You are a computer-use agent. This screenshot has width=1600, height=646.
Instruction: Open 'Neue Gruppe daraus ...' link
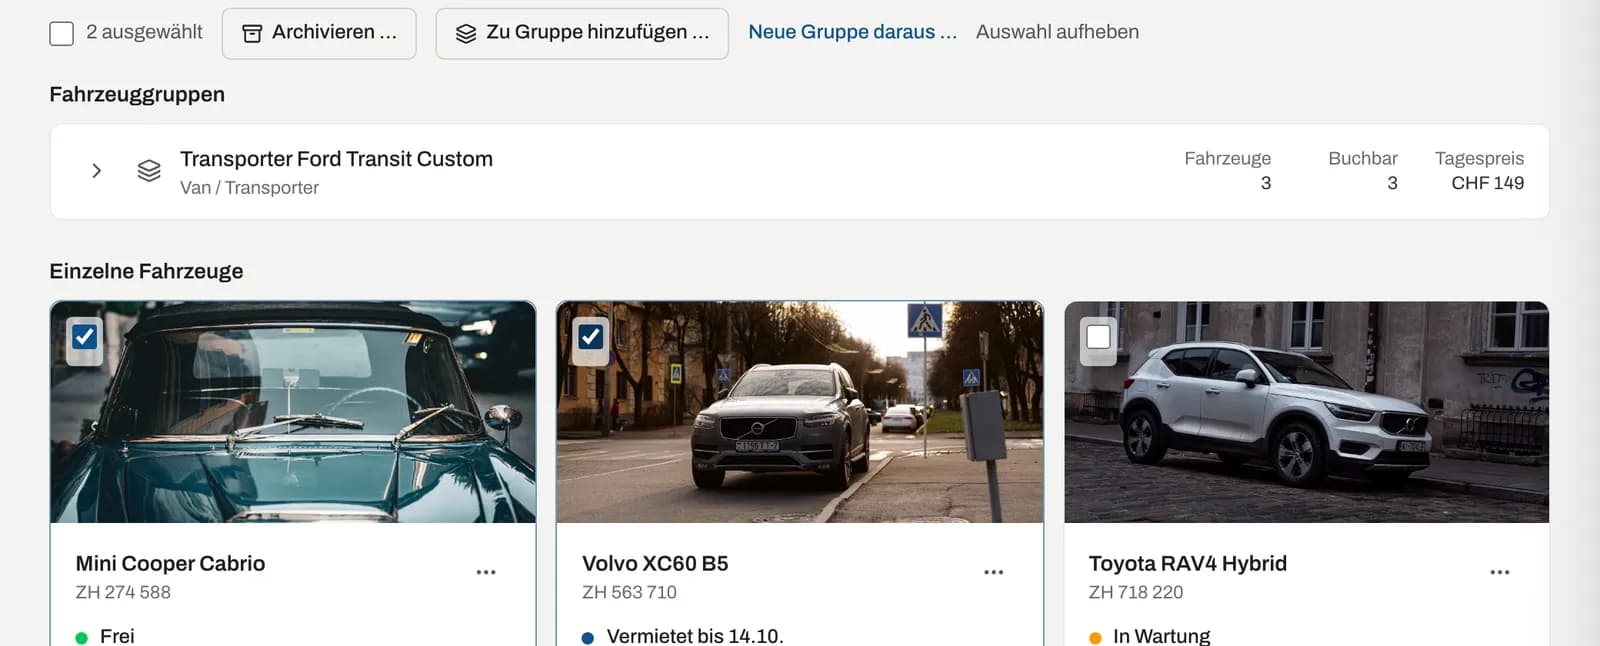pos(852,32)
